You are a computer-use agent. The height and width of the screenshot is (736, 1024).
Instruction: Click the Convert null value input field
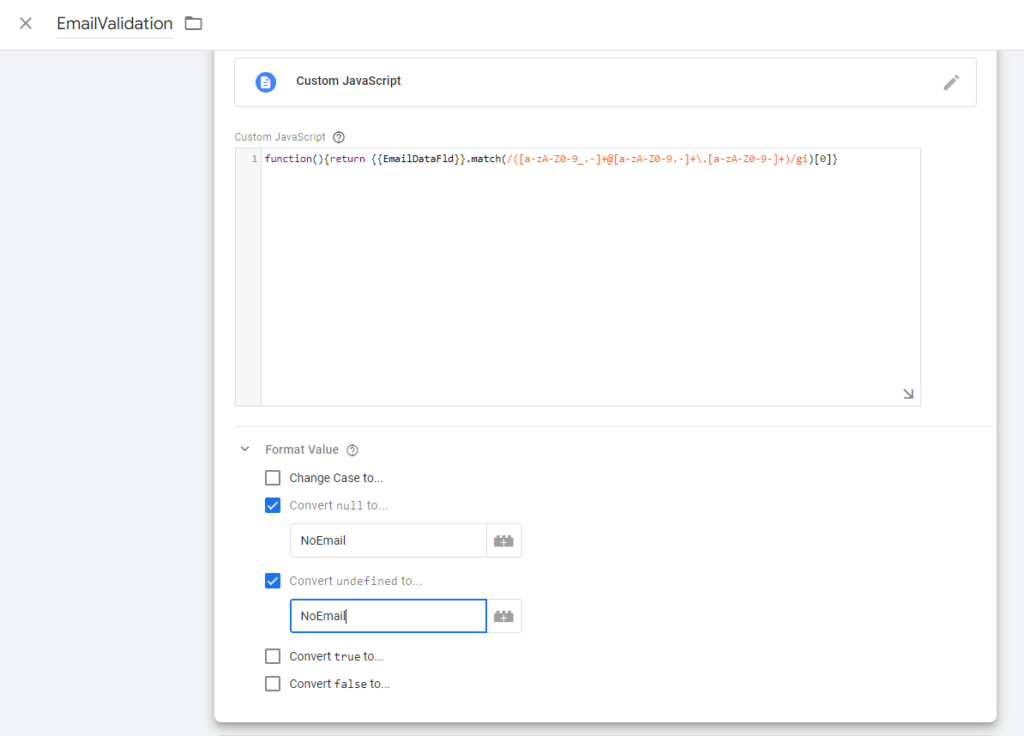[389, 540]
